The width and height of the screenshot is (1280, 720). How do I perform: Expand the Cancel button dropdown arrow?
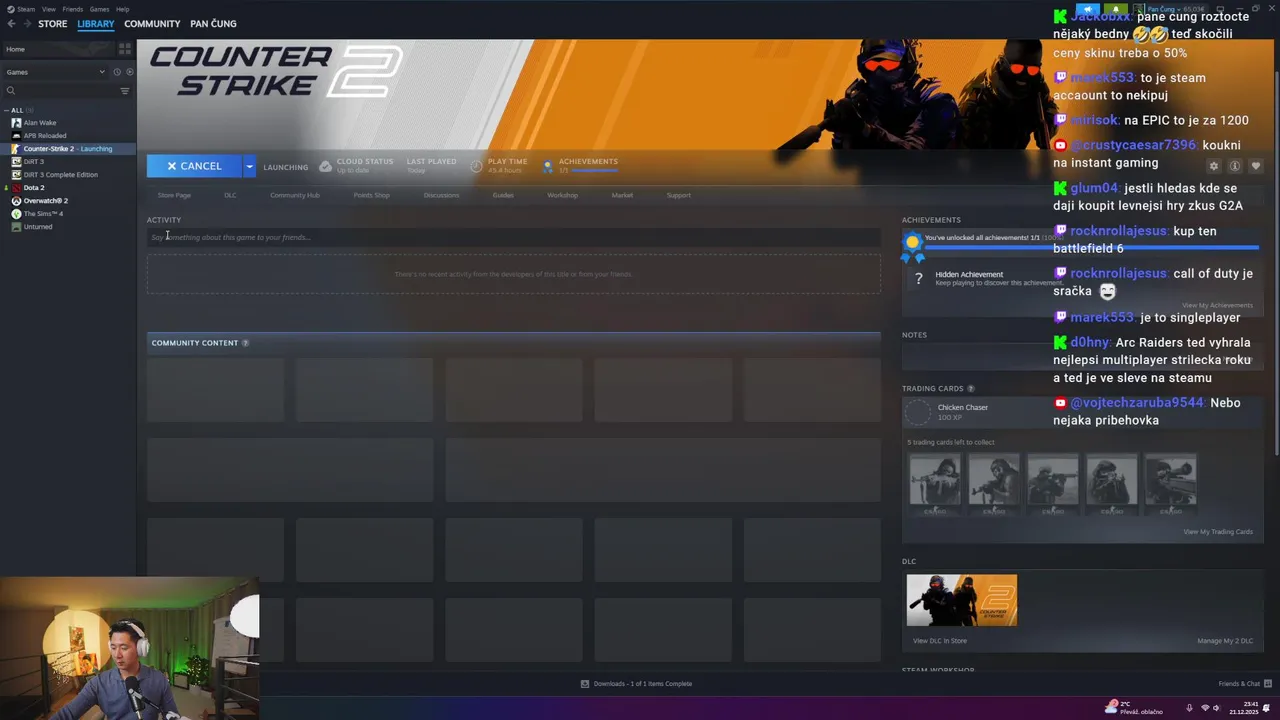point(249,166)
